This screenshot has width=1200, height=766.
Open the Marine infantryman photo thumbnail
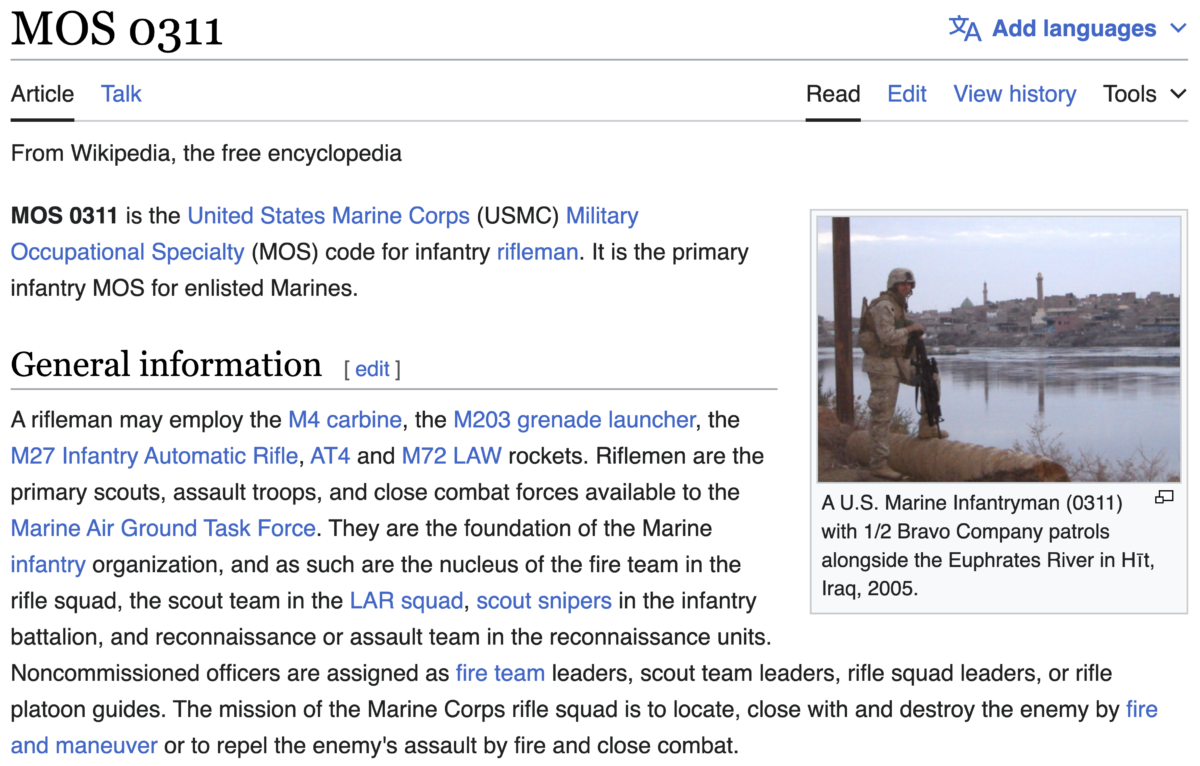pyautogui.click(x=999, y=349)
